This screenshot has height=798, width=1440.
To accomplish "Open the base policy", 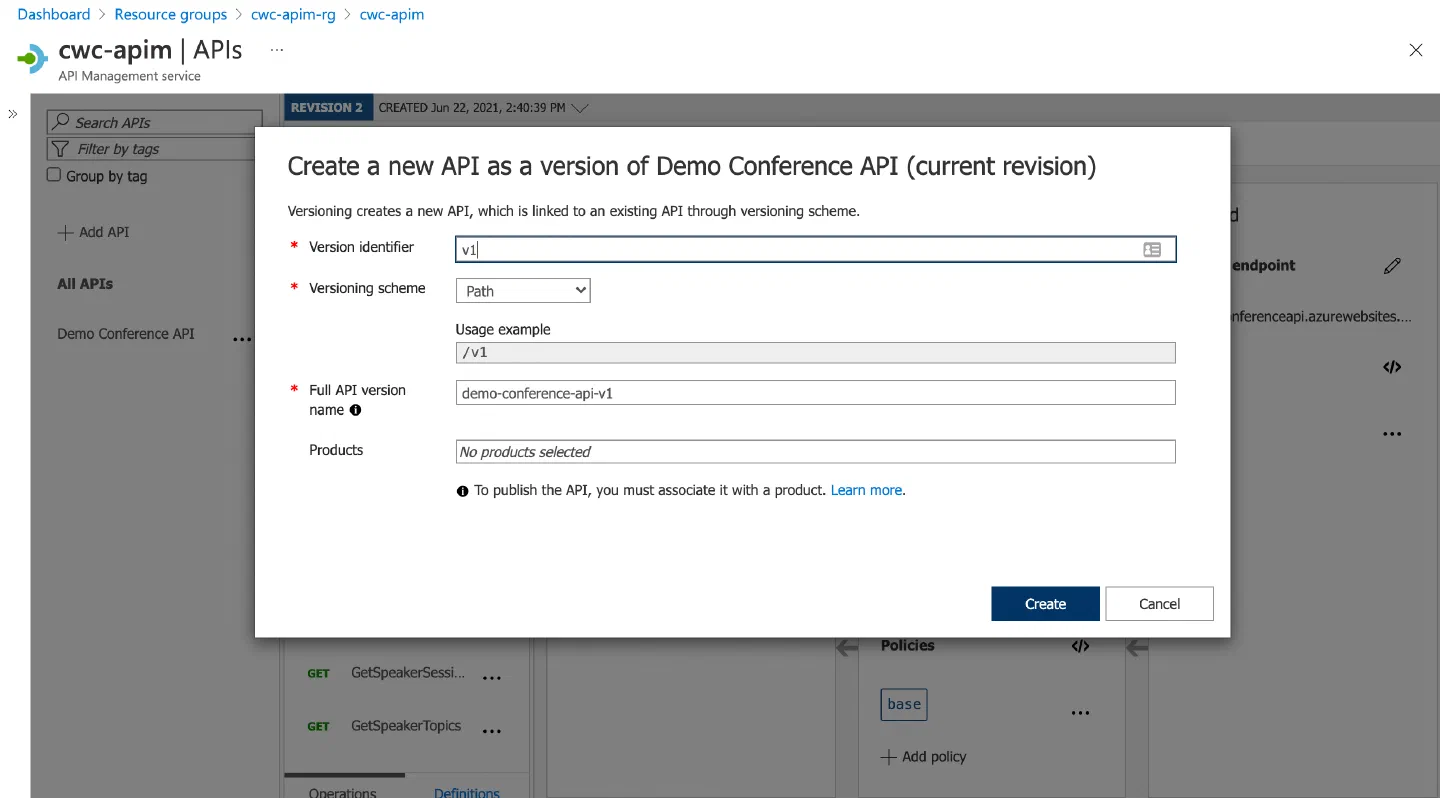I will point(904,704).
